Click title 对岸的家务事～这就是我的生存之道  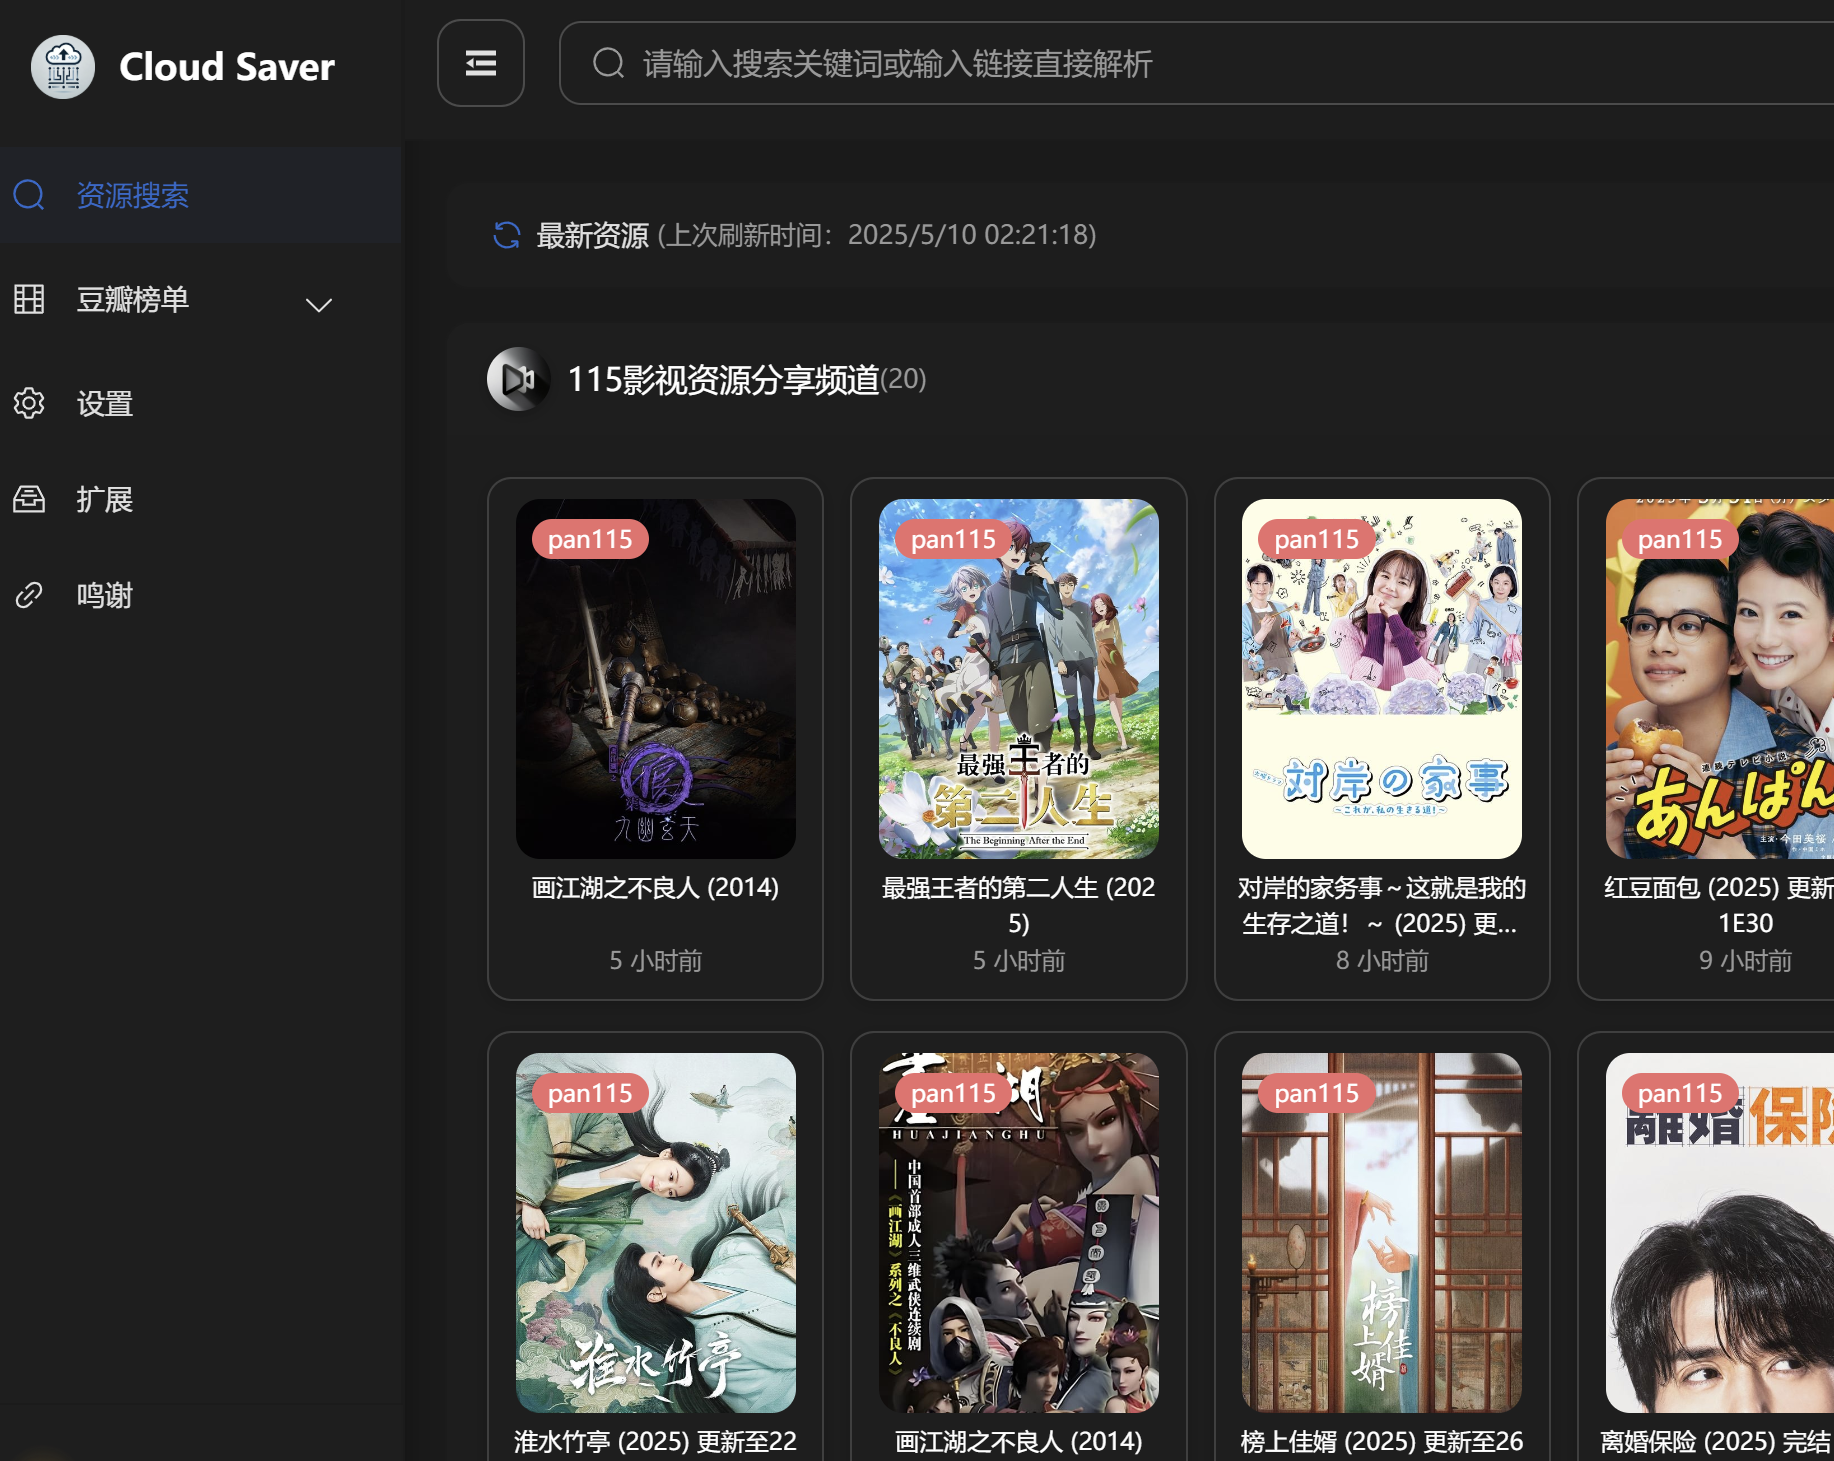(1382, 905)
